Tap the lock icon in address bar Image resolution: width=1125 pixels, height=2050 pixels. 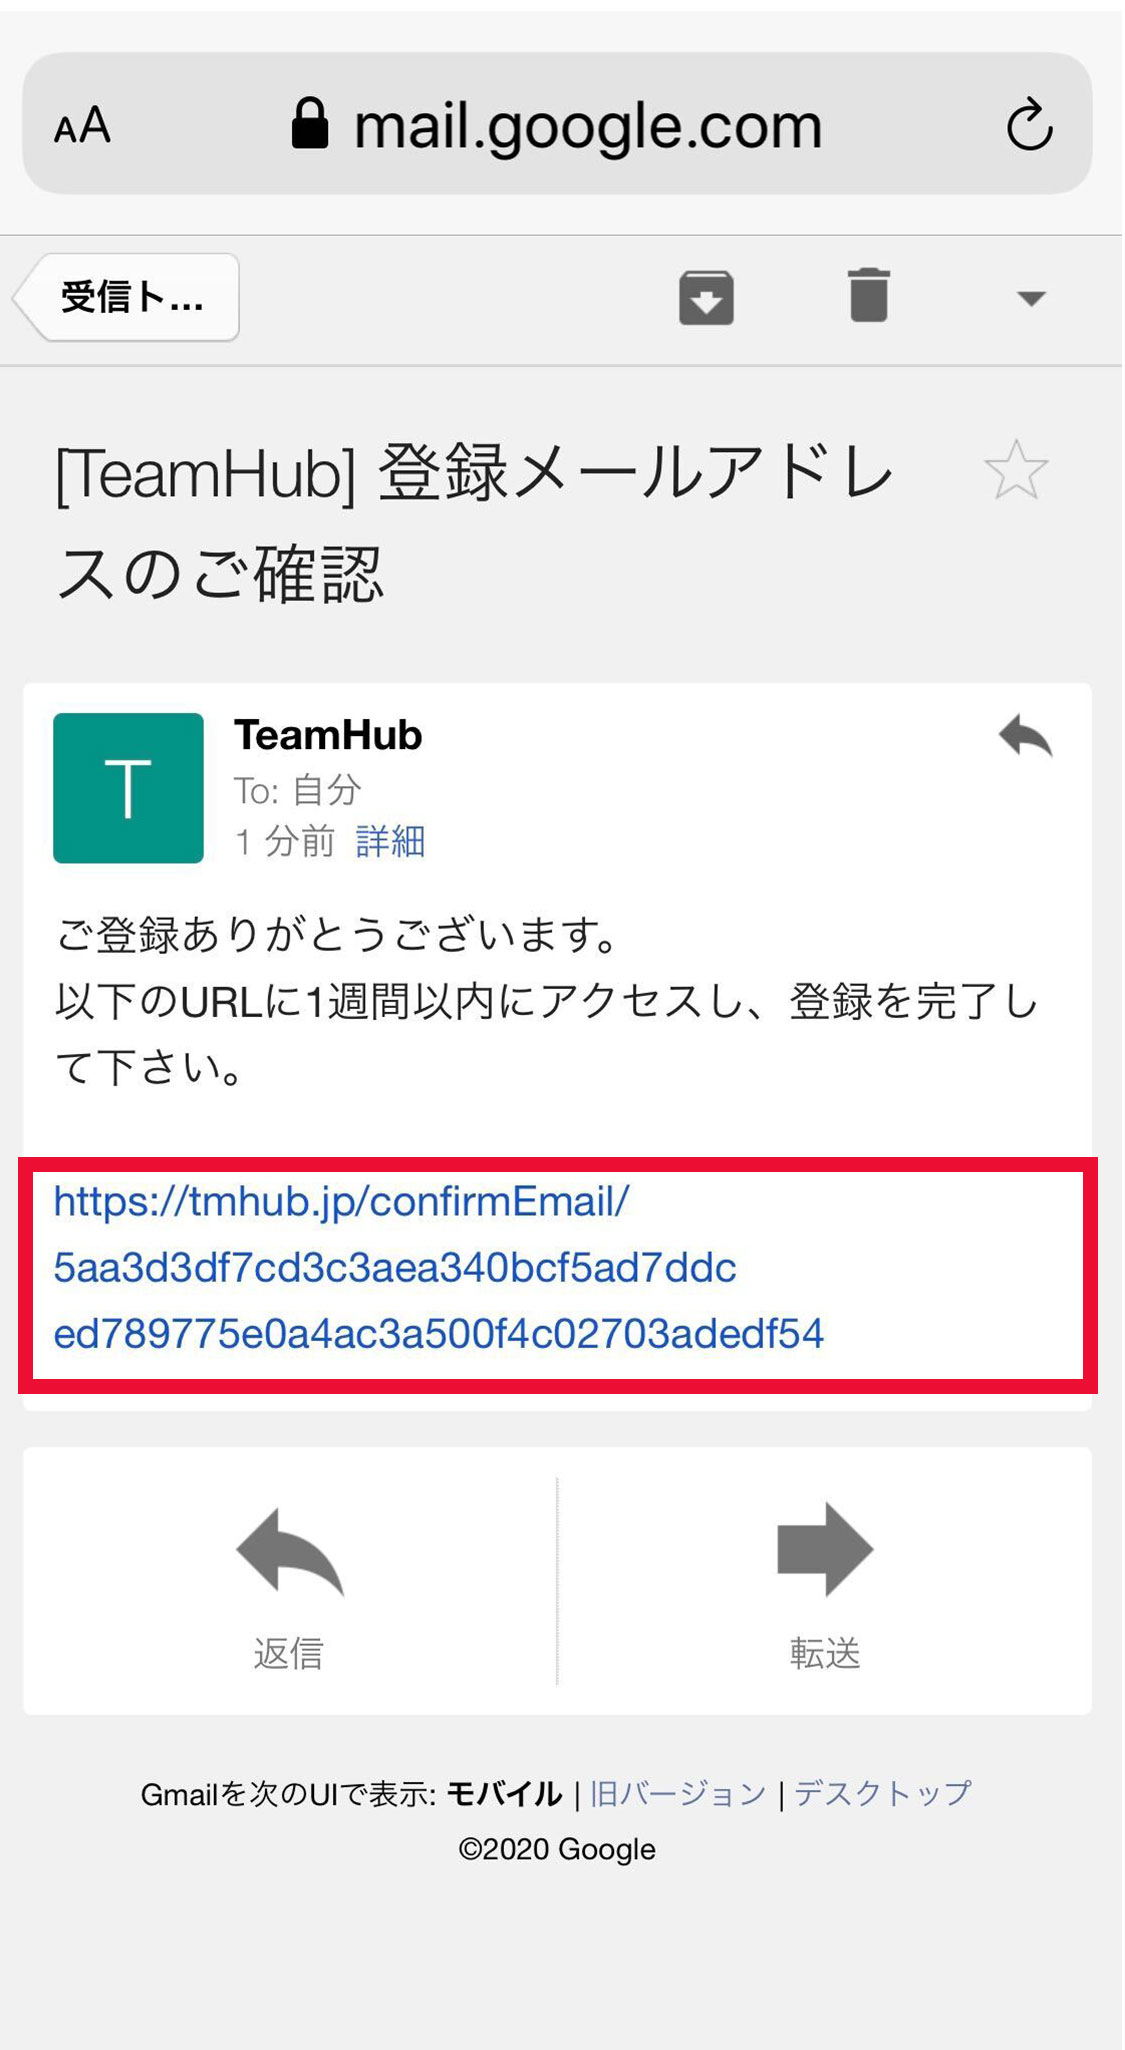(x=310, y=123)
